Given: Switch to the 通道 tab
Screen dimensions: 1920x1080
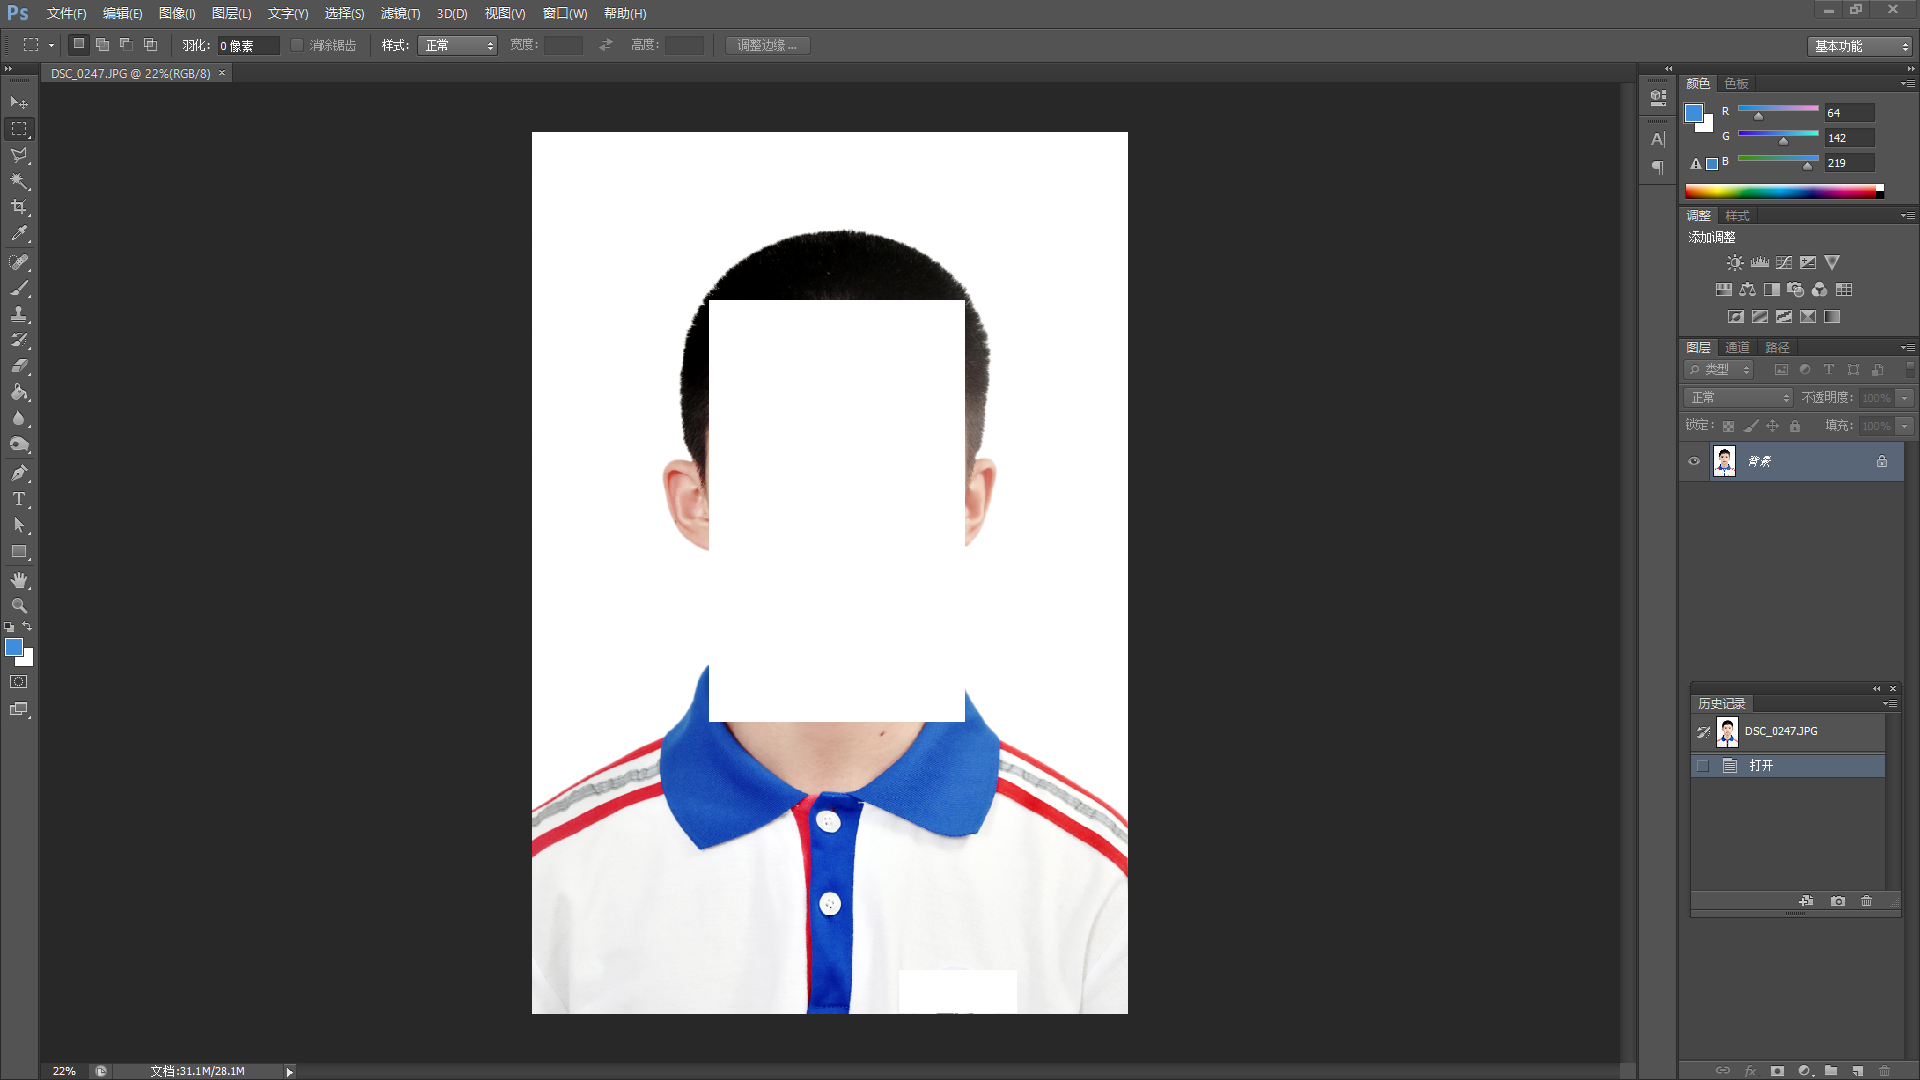Looking at the screenshot, I should 1737,348.
